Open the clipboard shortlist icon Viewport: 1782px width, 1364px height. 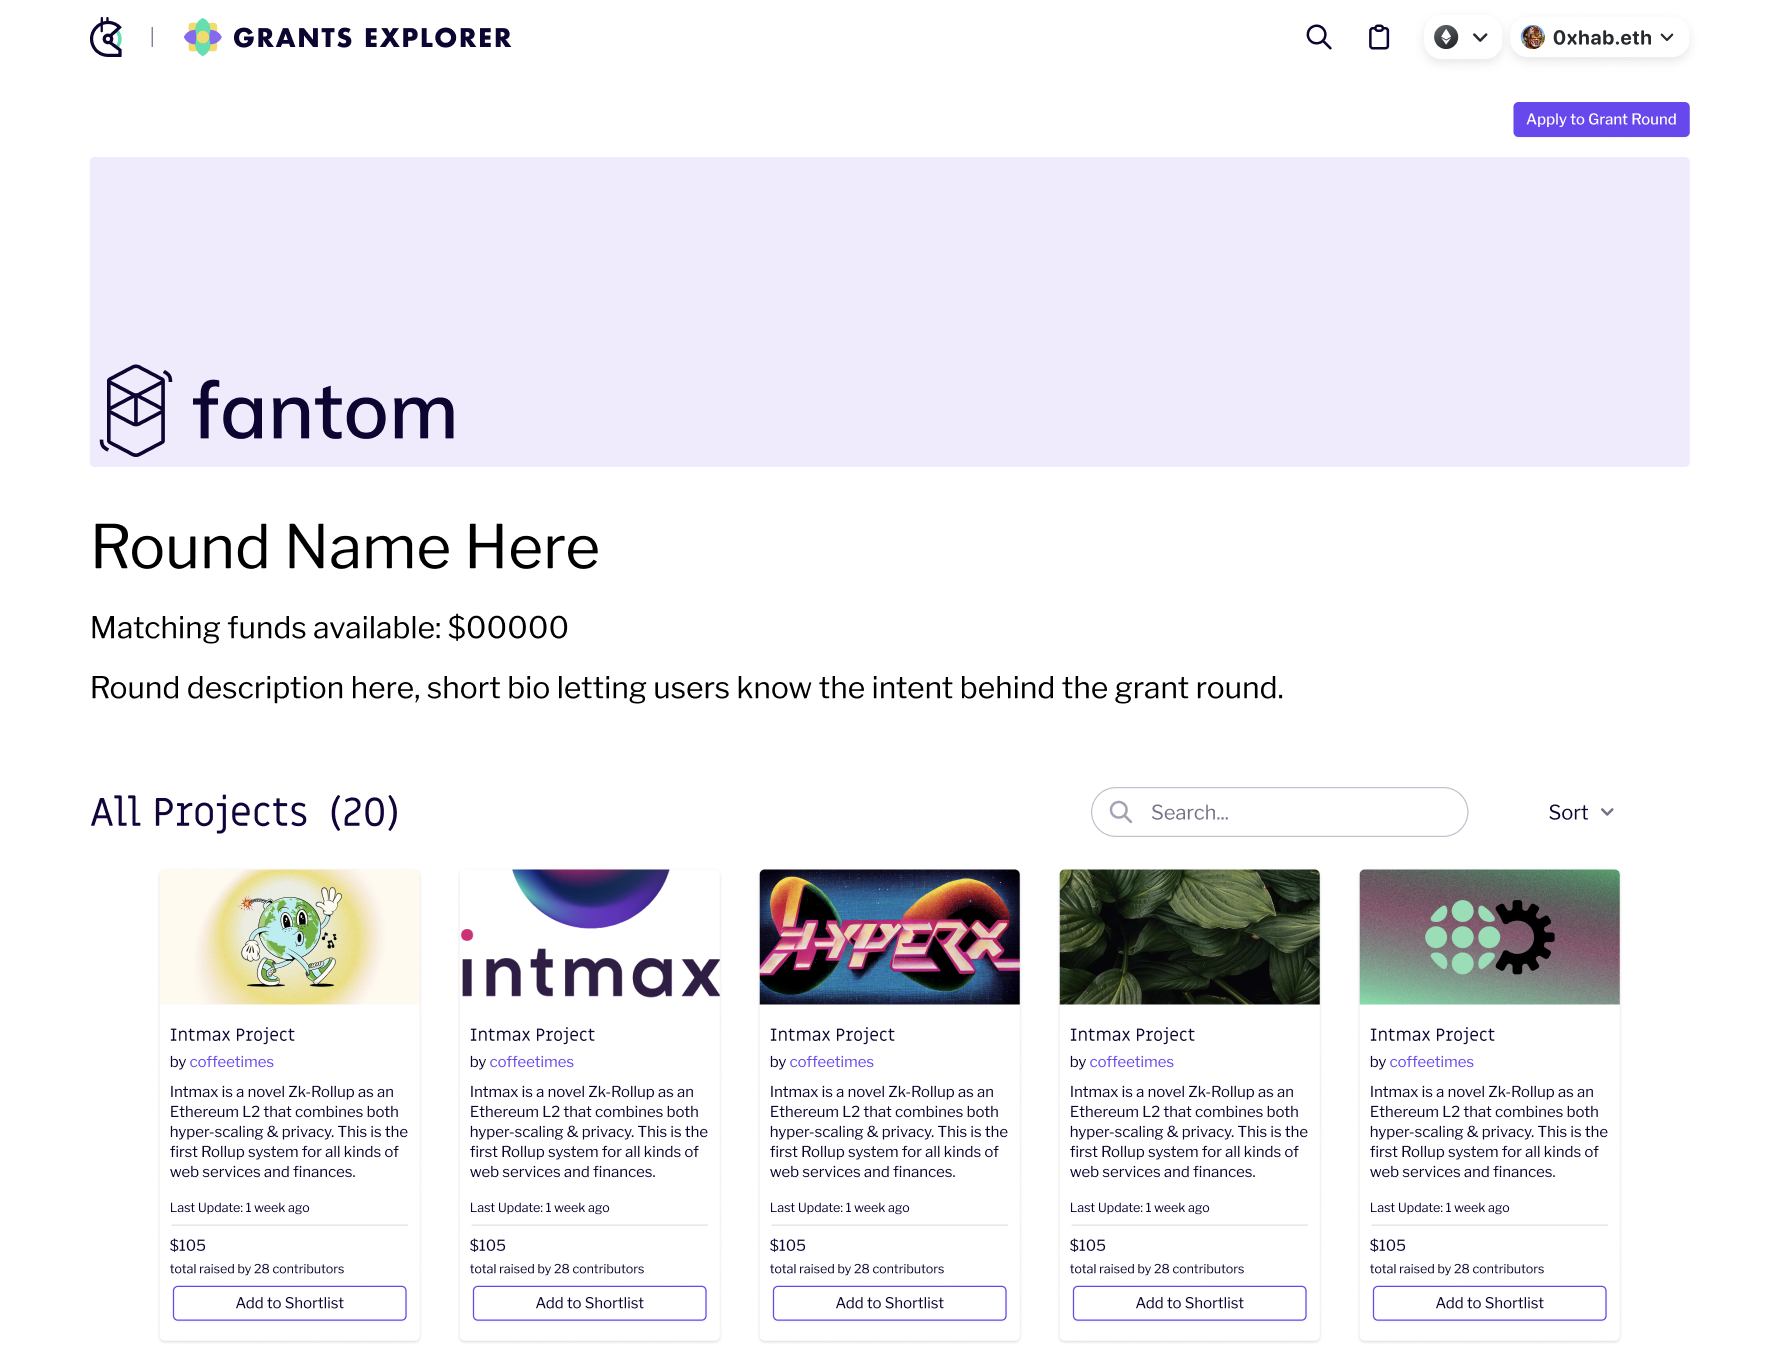(1379, 37)
